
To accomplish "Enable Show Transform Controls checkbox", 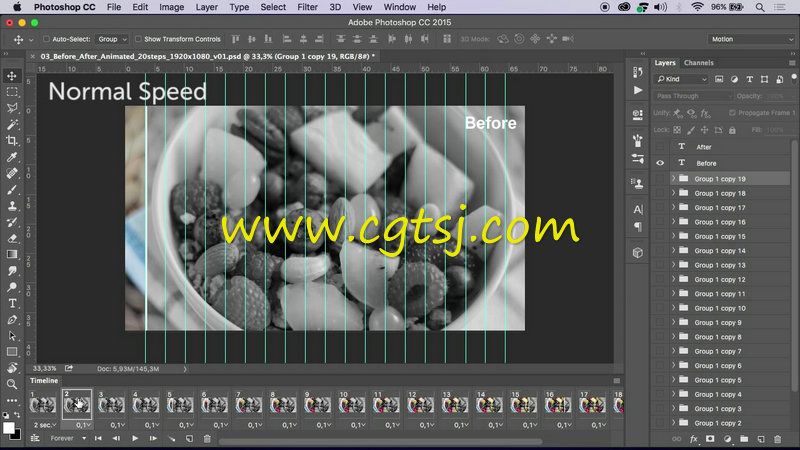I will coord(138,39).
